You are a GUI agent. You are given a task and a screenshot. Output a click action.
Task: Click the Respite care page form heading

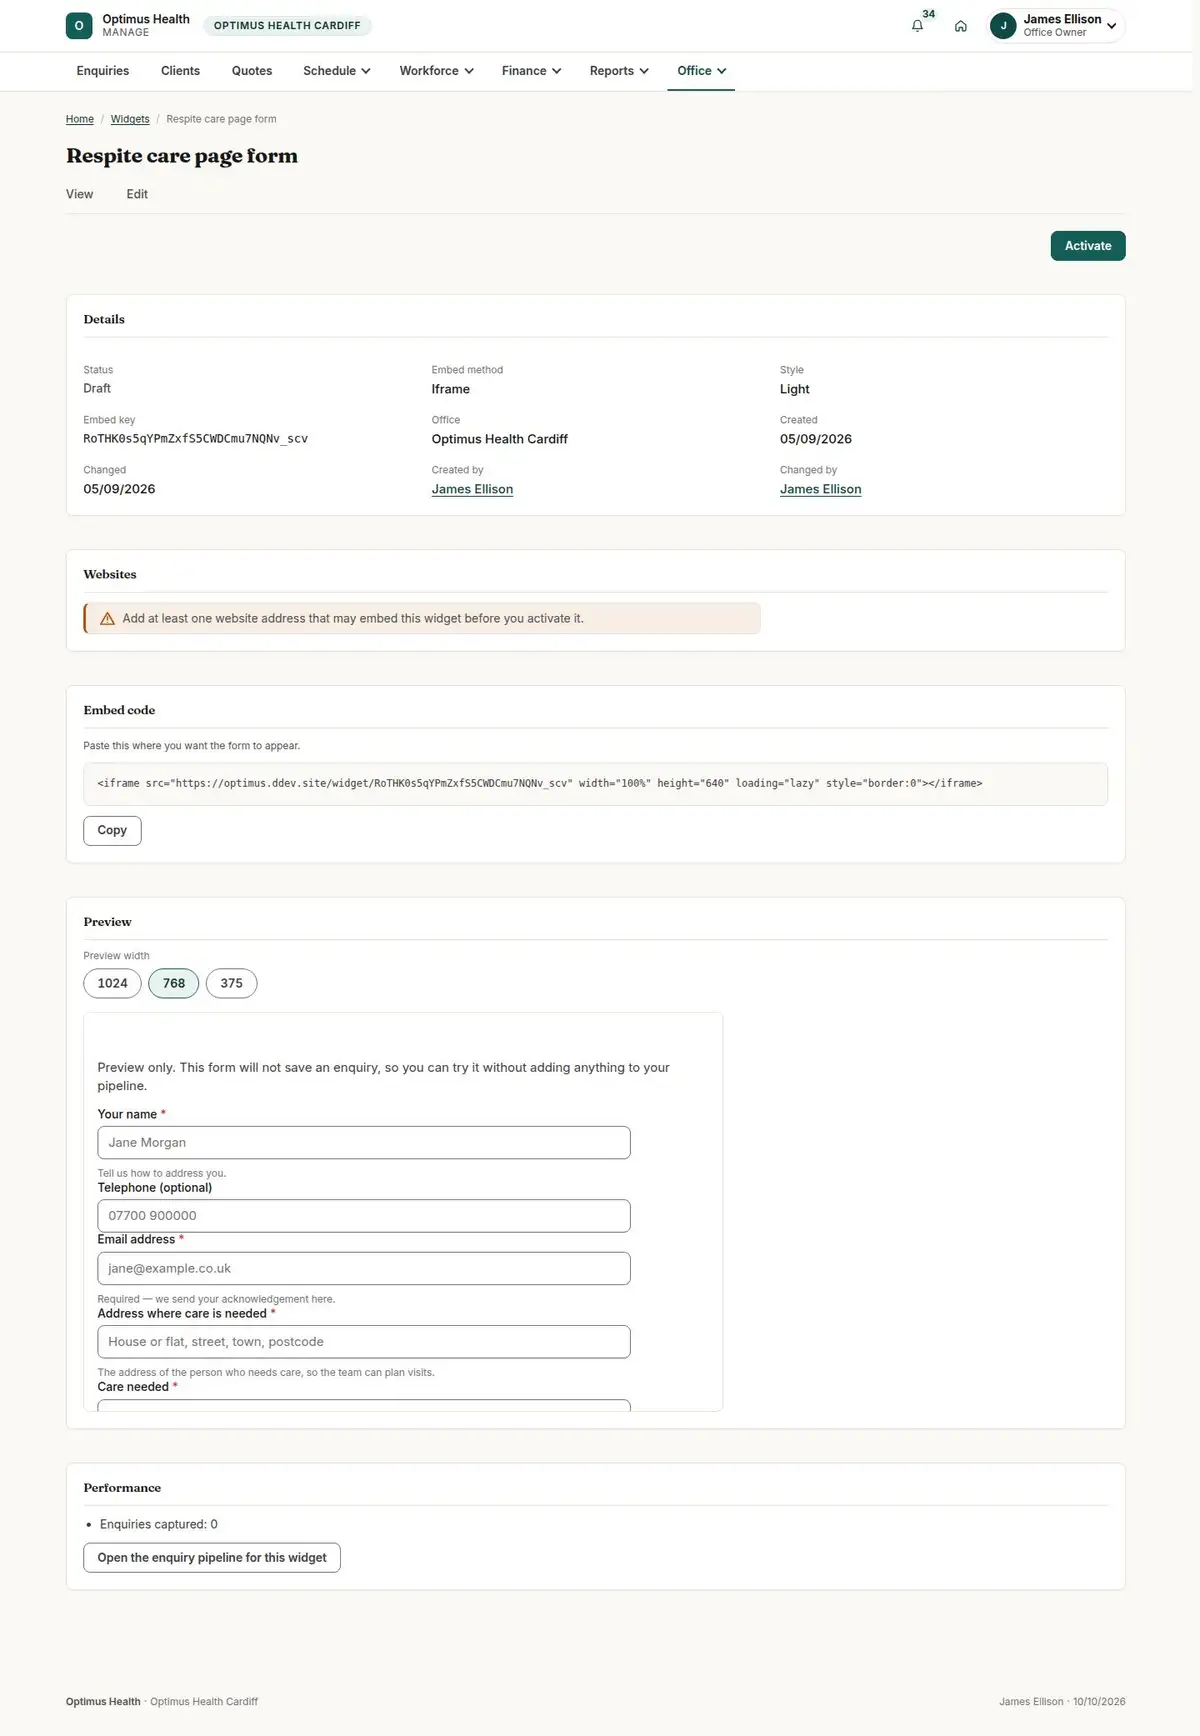pyautogui.click(x=182, y=156)
